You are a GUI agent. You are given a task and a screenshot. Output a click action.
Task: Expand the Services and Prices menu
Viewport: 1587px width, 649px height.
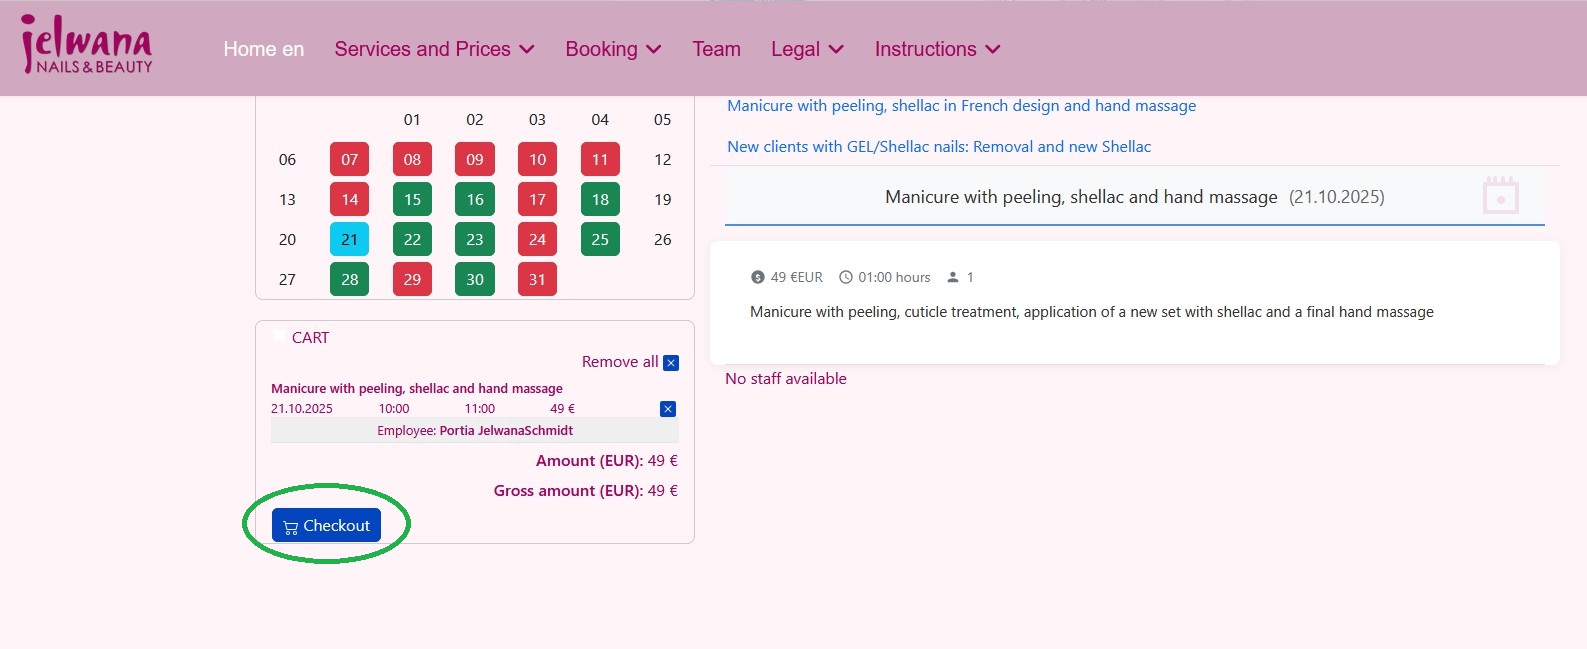[434, 49]
